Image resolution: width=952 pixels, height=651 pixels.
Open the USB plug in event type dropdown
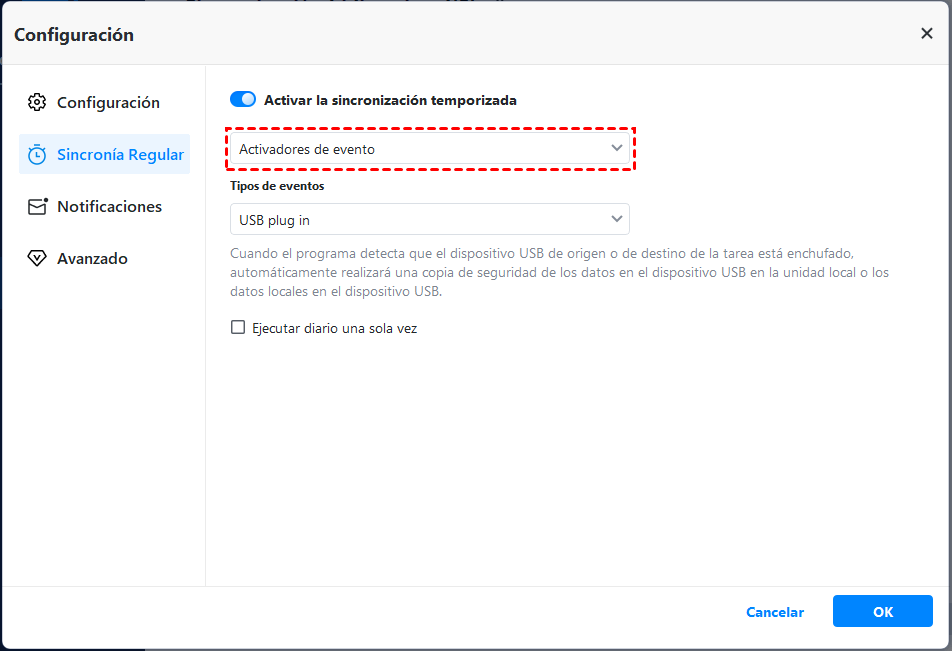pos(429,219)
